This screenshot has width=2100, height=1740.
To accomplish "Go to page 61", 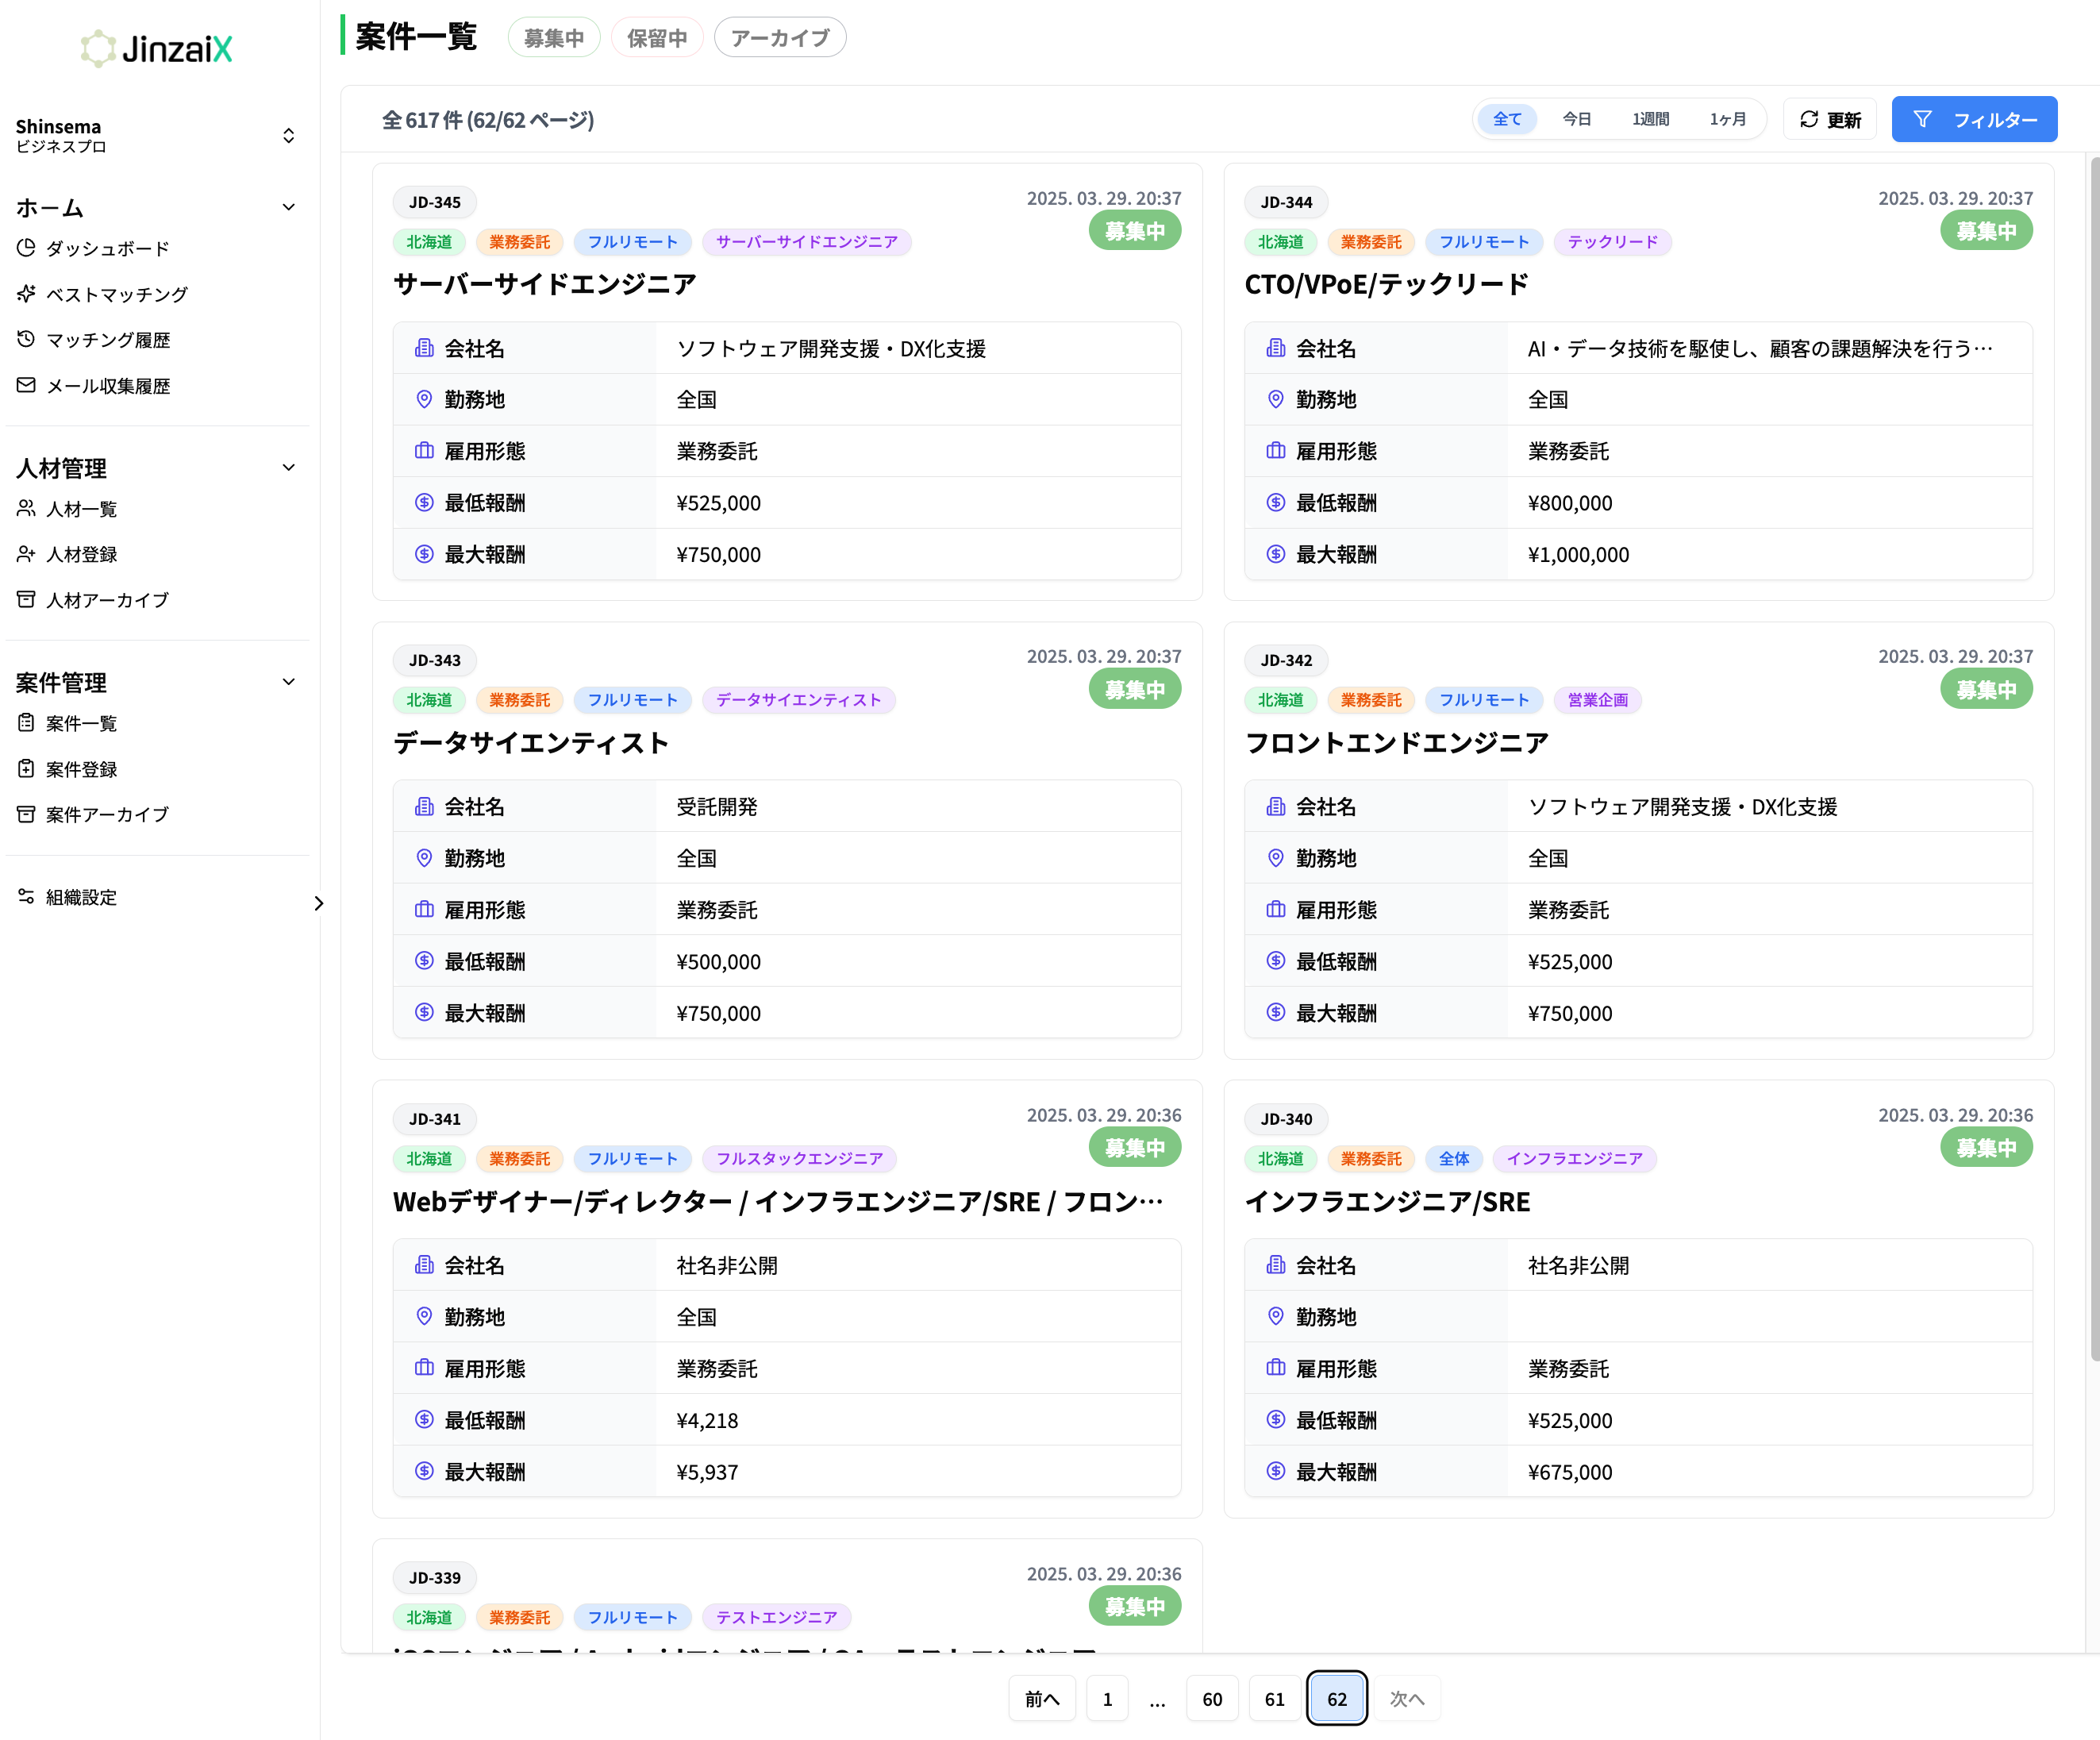I will [1274, 1699].
